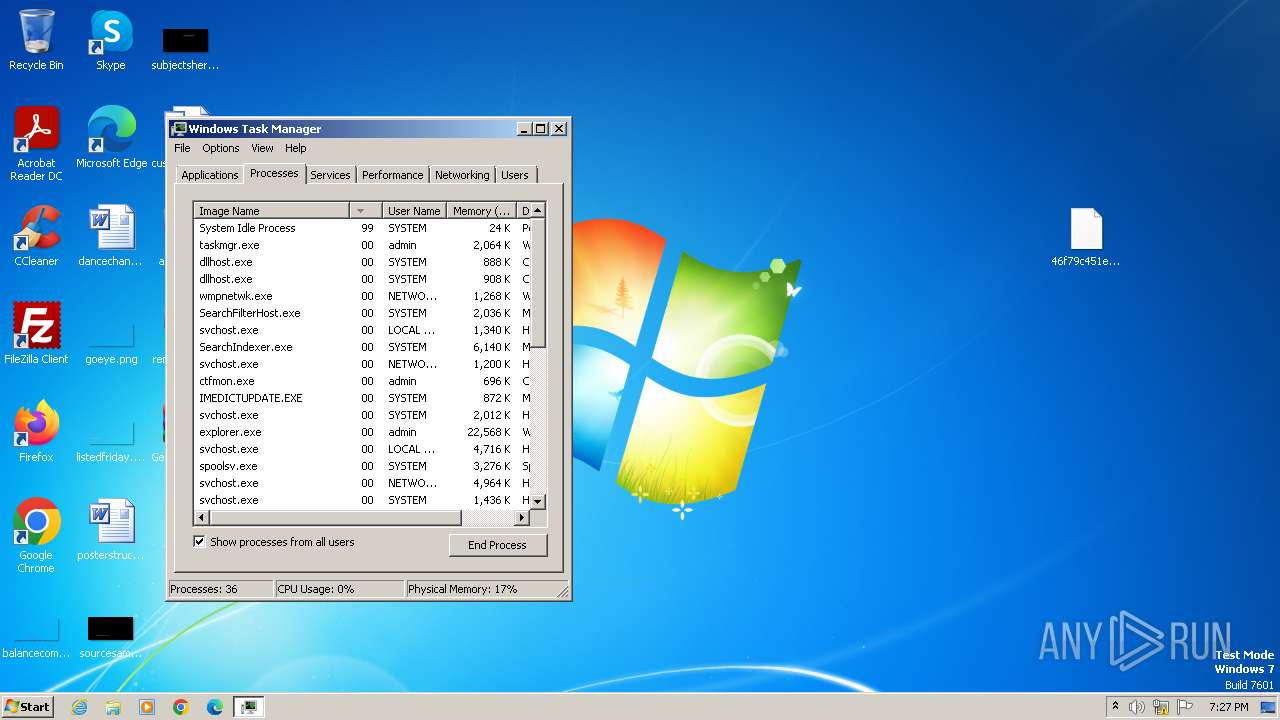Select SearchIndexer.exe process
This screenshot has height=720, width=1280.
pos(361,347)
